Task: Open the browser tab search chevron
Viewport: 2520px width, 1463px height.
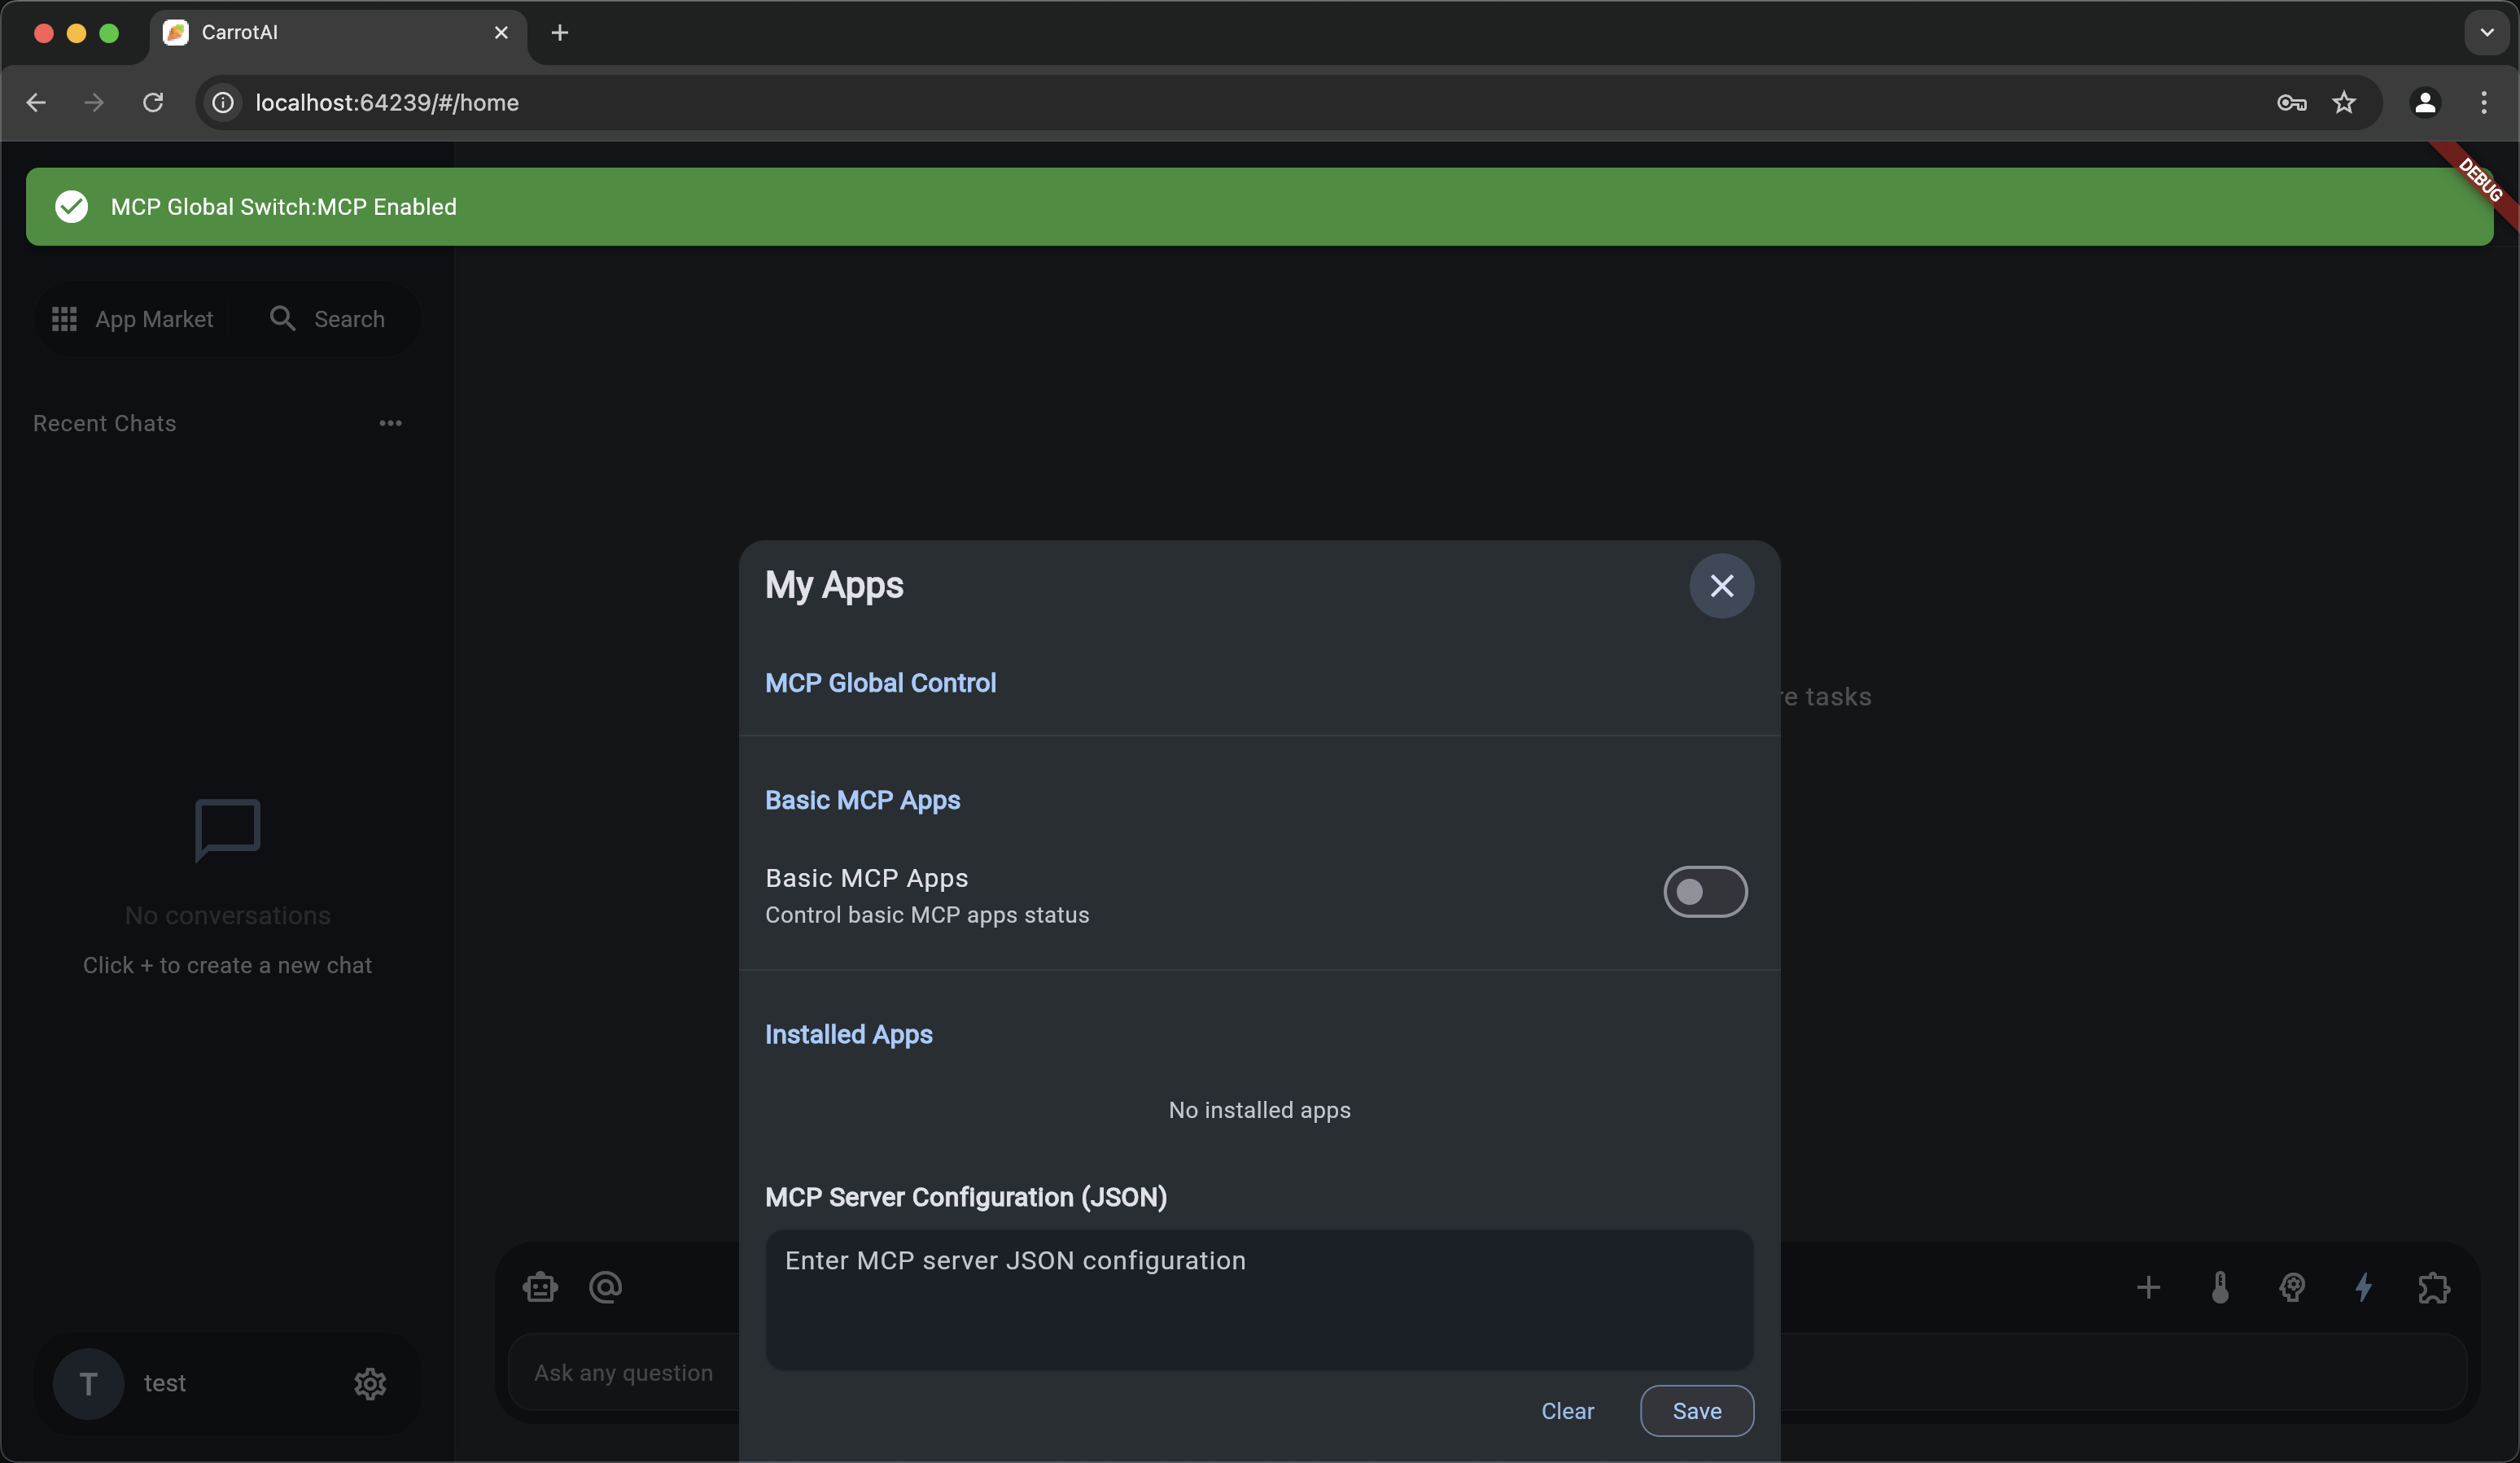Action: (2486, 32)
